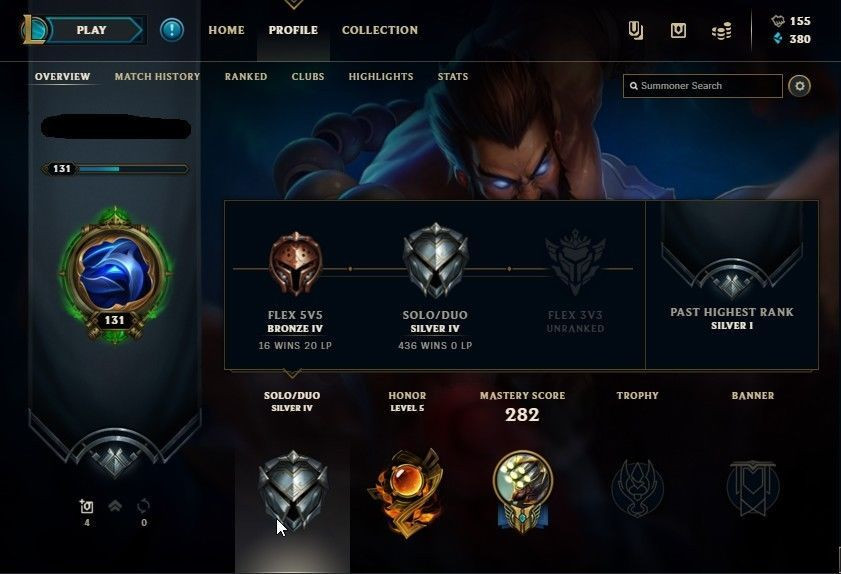Go to the HOME tab

226,30
